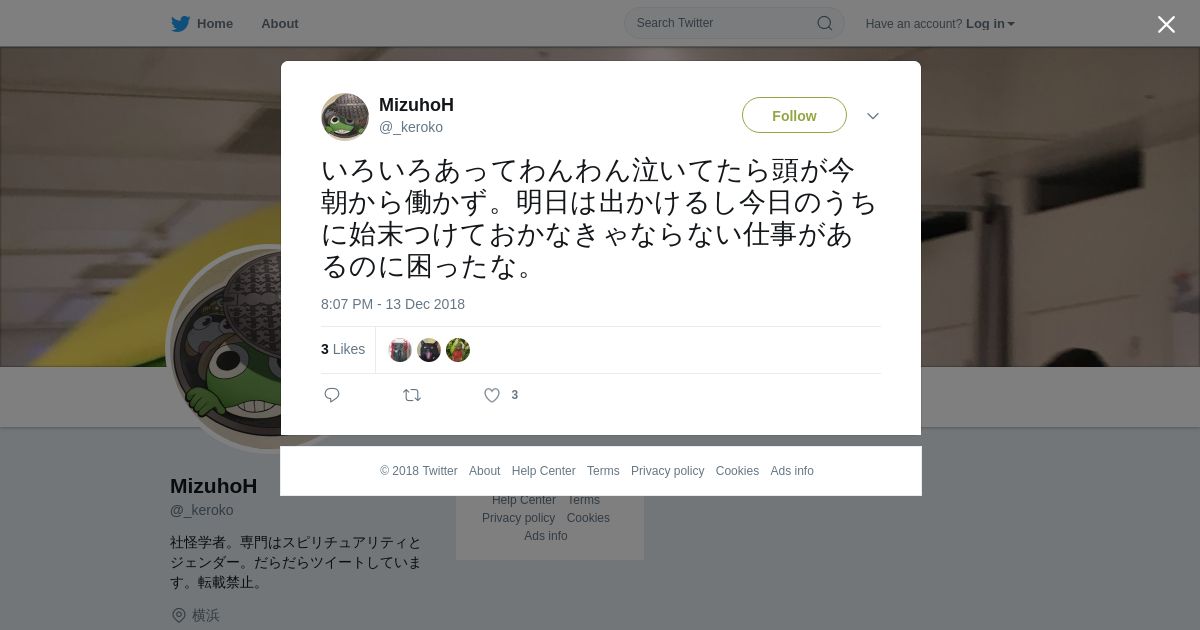Screen dimensions: 1200x630
Task: Open the Privacy policy footer link
Action: tap(667, 471)
